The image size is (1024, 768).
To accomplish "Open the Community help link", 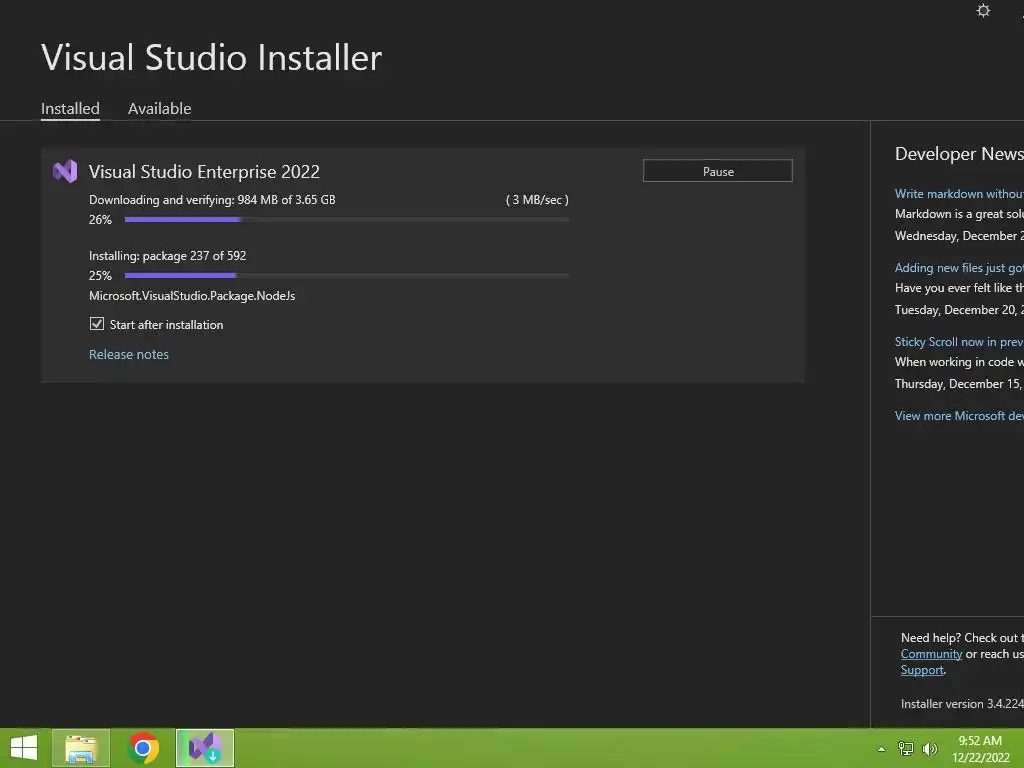I will click(x=931, y=654).
